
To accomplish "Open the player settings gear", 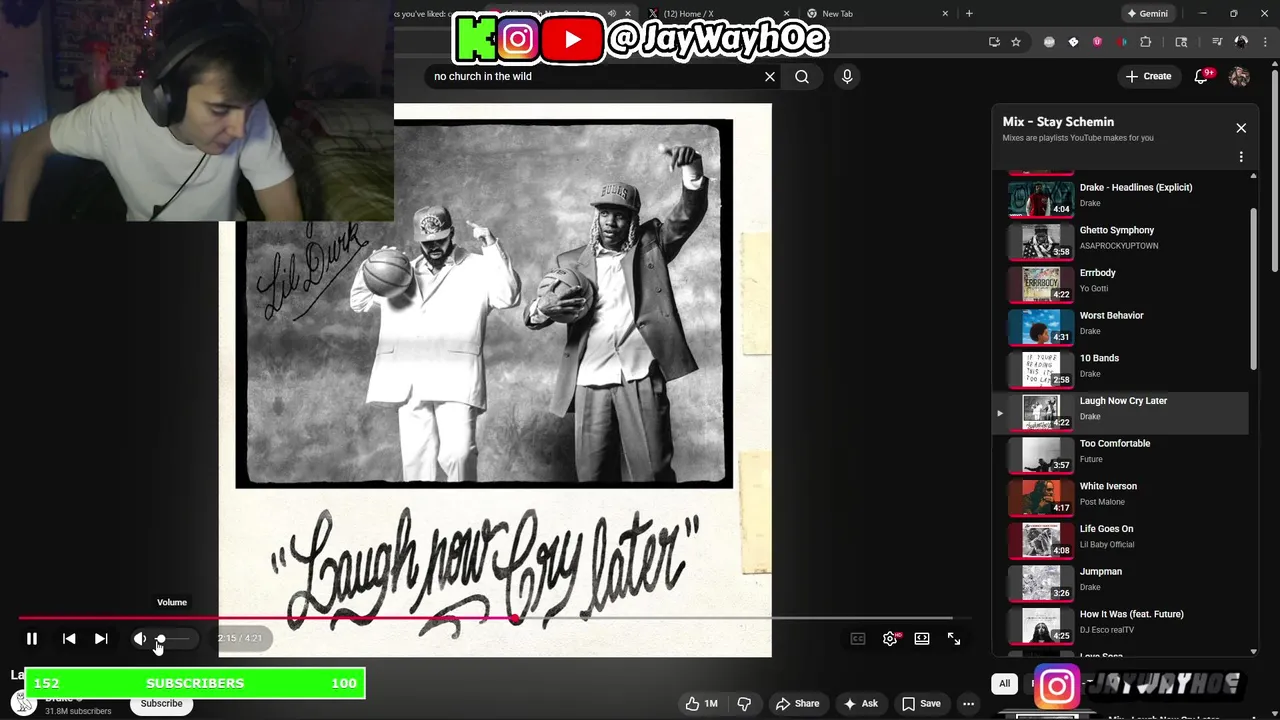I will 890,638.
